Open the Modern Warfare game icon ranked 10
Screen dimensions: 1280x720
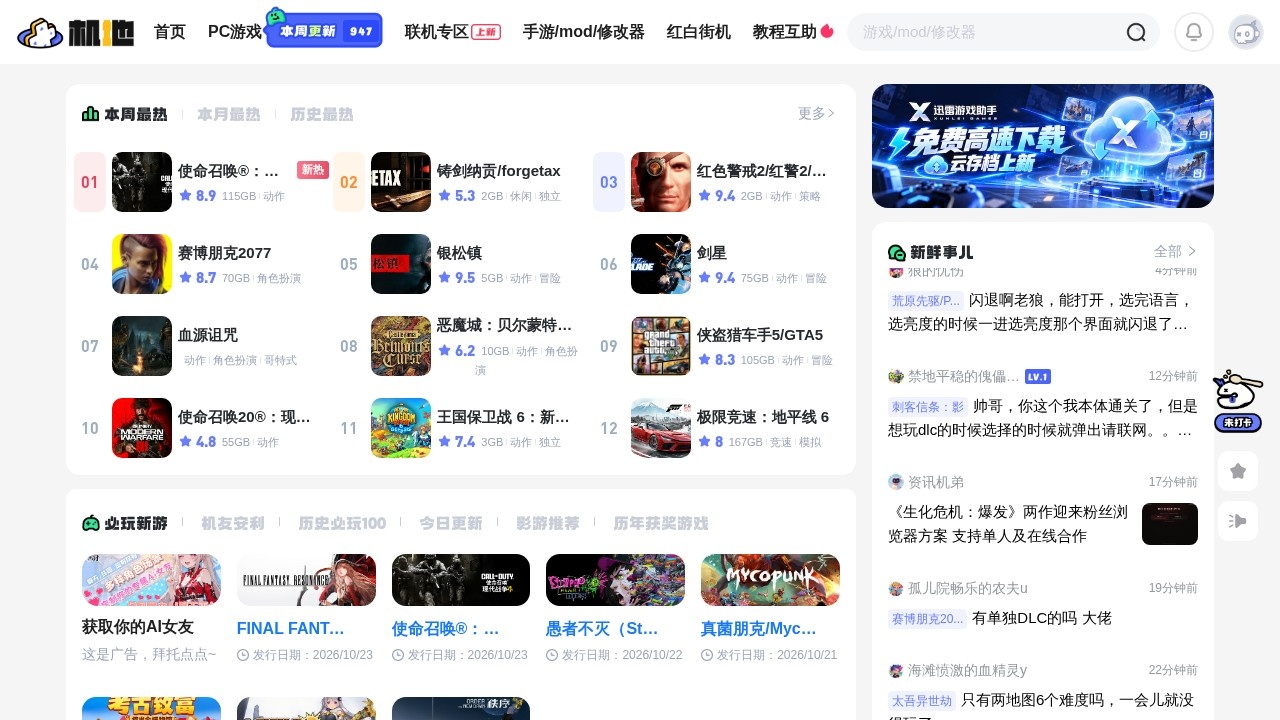pyautogui.click(x=142, y=428)
